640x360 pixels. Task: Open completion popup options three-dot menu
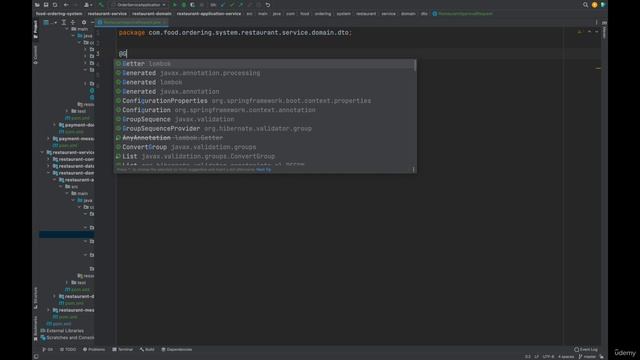click(x=413, y=169)
